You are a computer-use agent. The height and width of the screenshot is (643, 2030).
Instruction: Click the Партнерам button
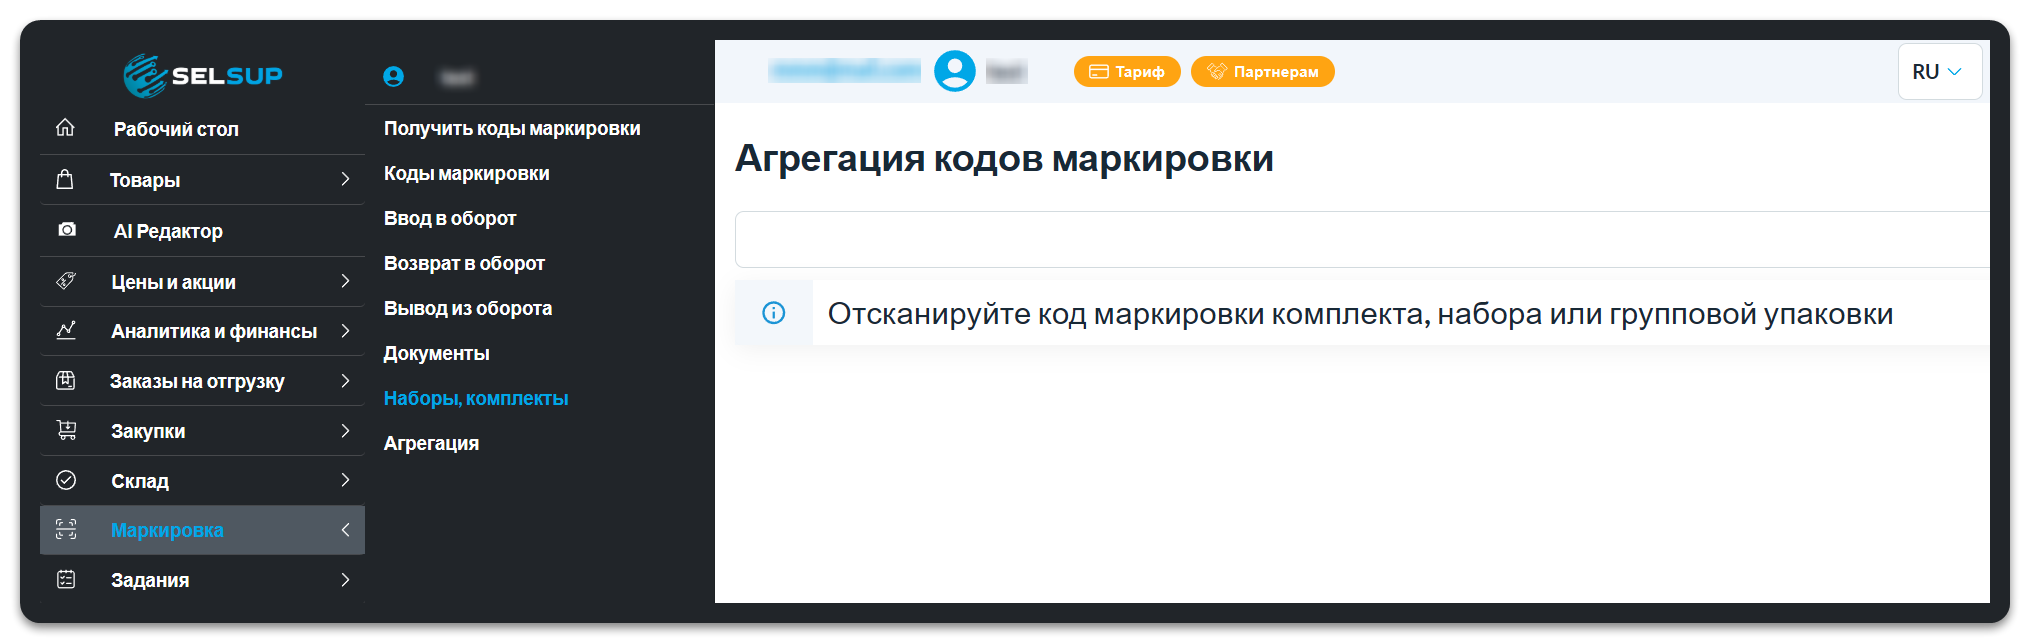tap(1262, 72)
